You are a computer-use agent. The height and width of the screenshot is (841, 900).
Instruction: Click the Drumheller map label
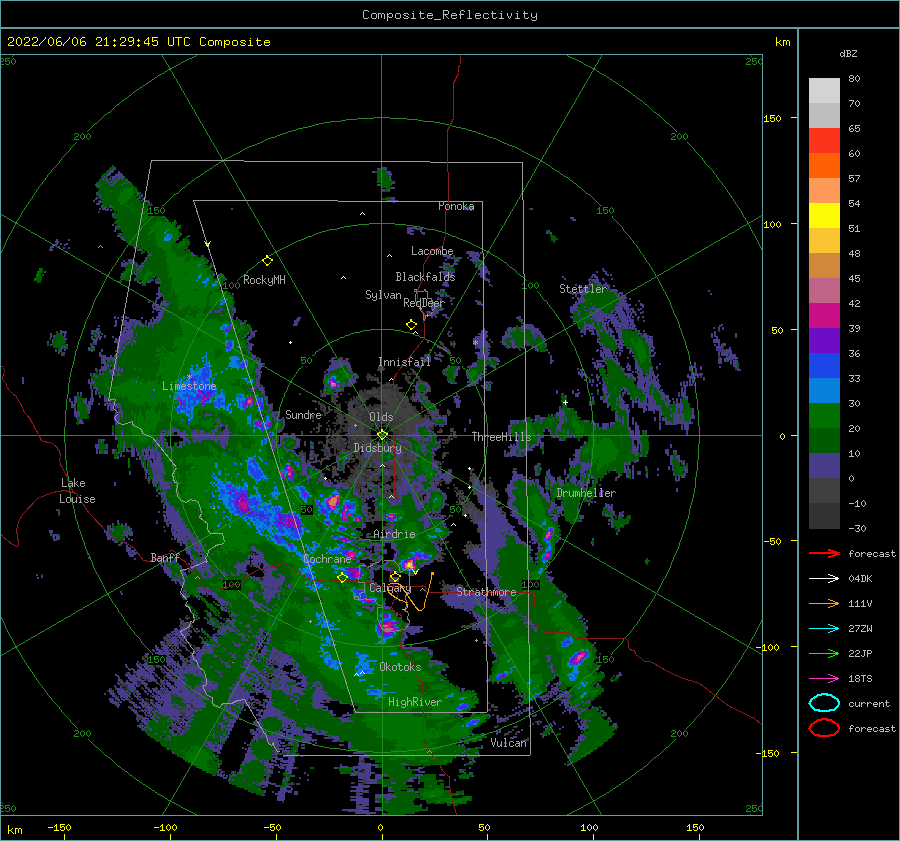pos(586,493)
